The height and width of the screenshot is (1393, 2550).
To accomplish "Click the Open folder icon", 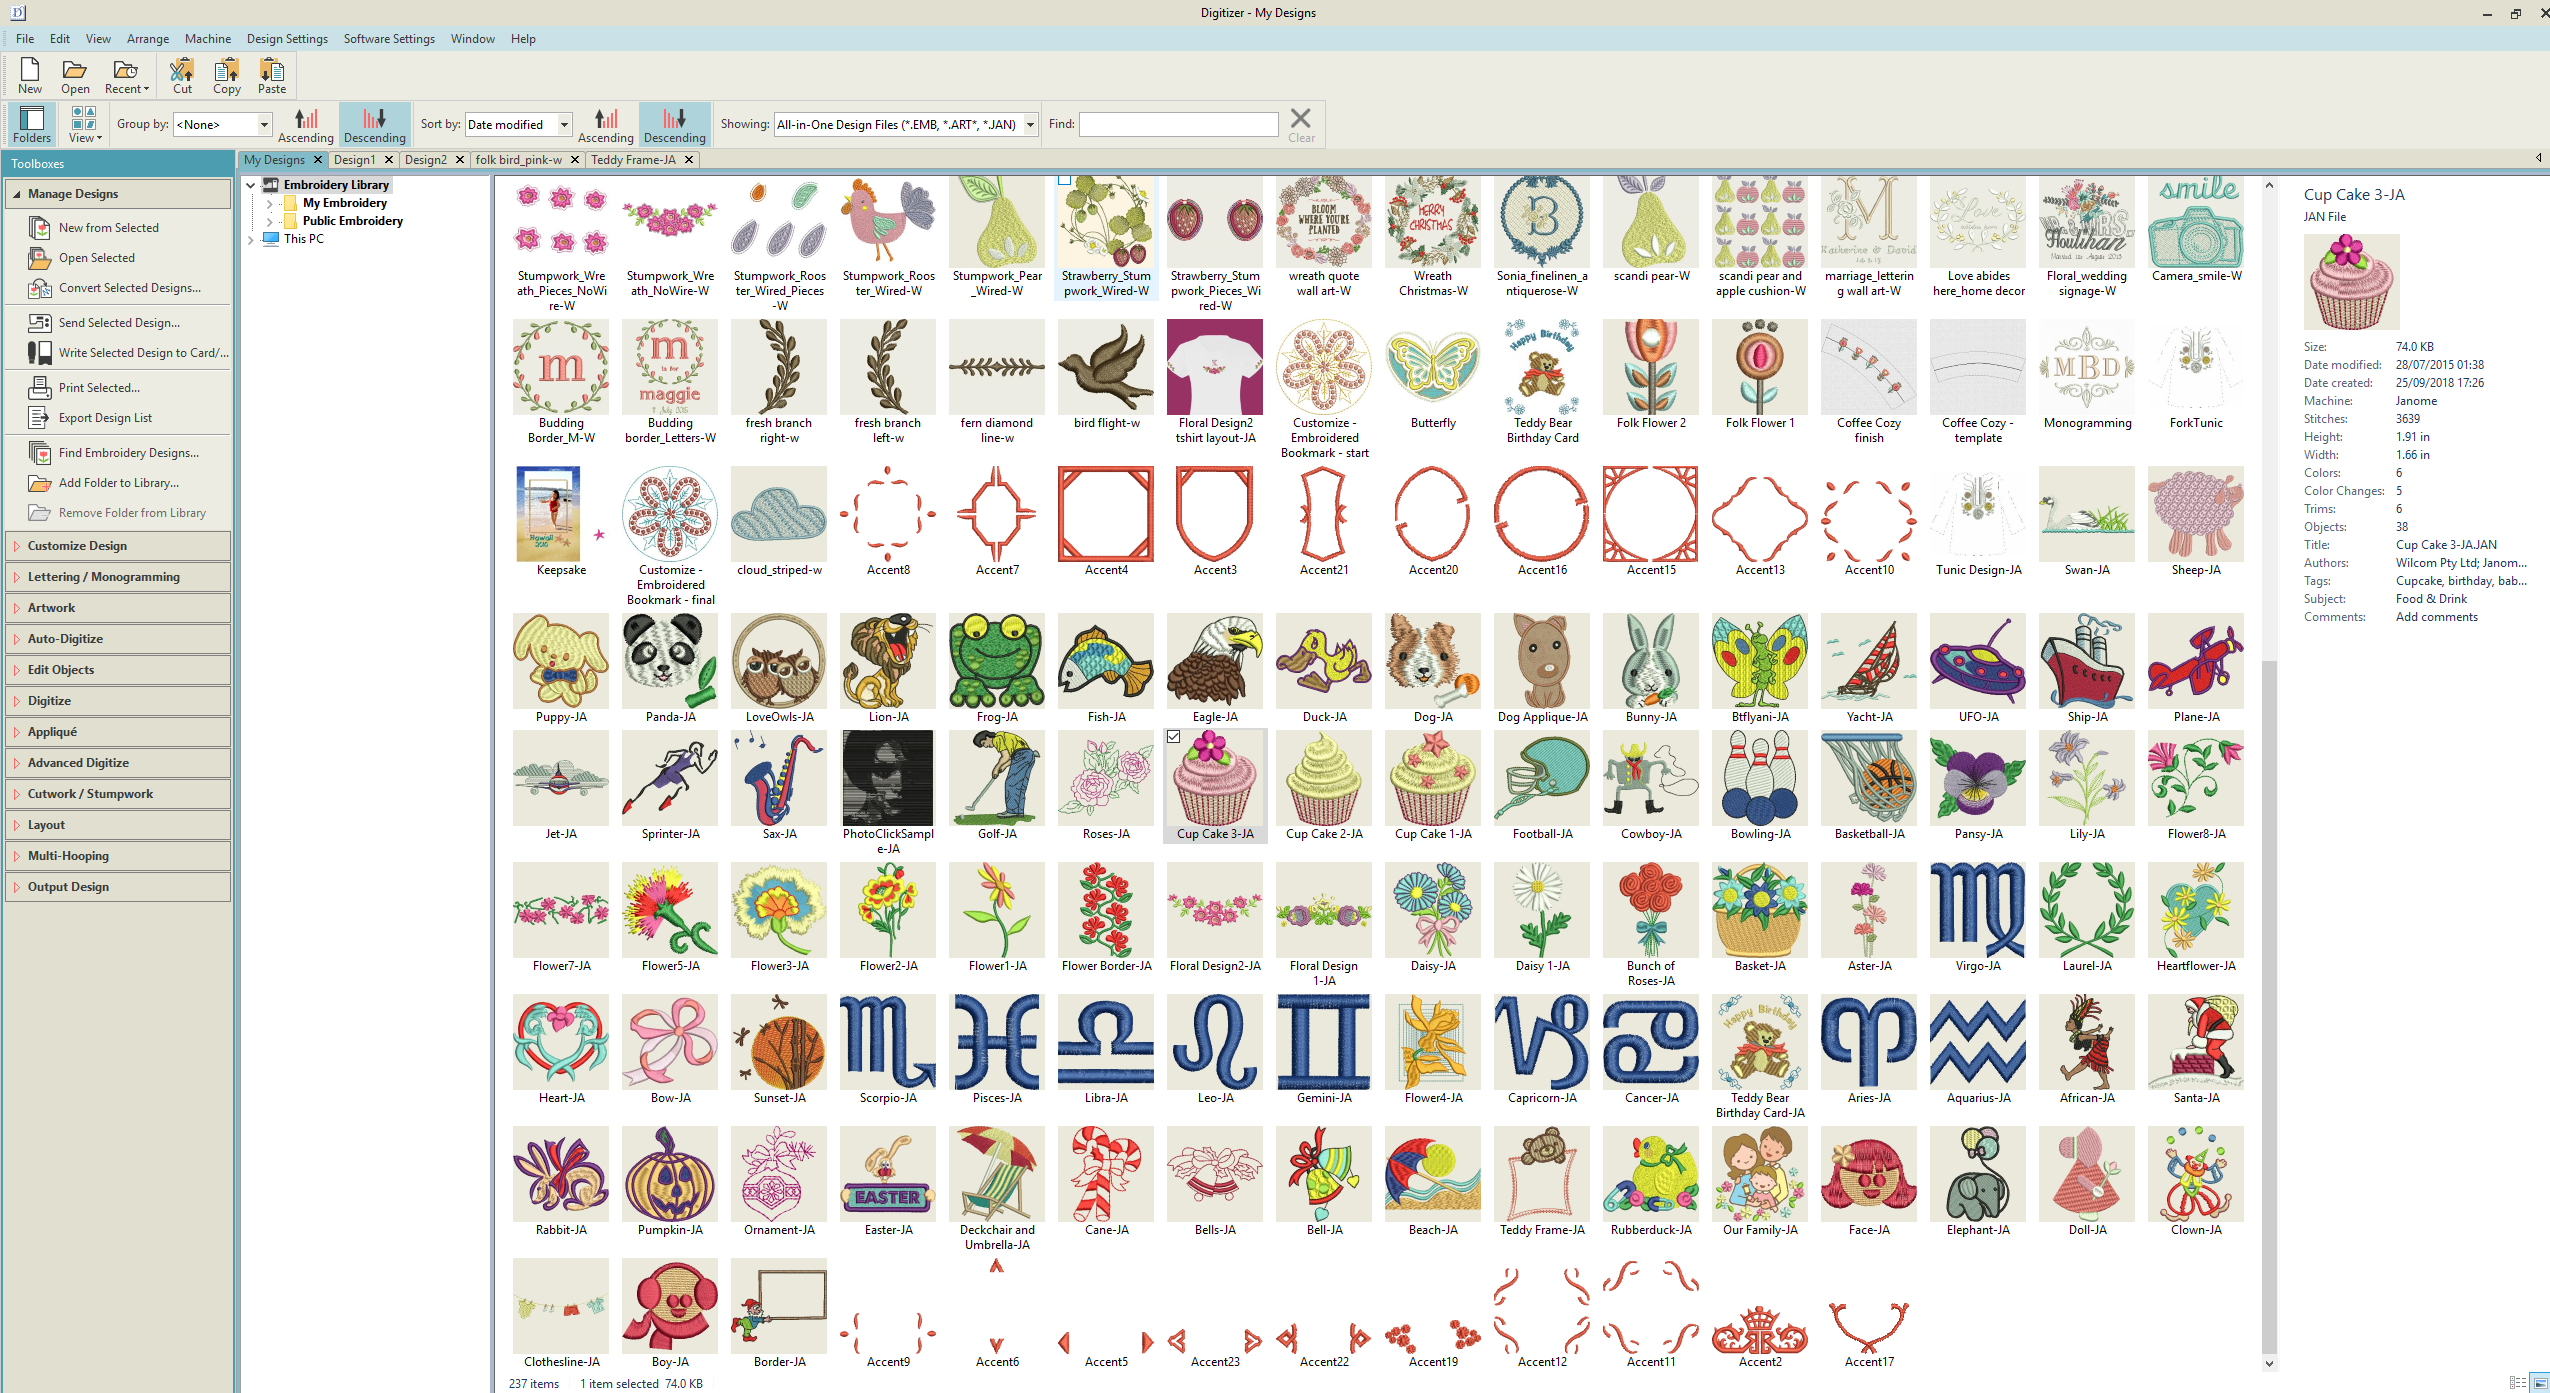I will 75,70.
